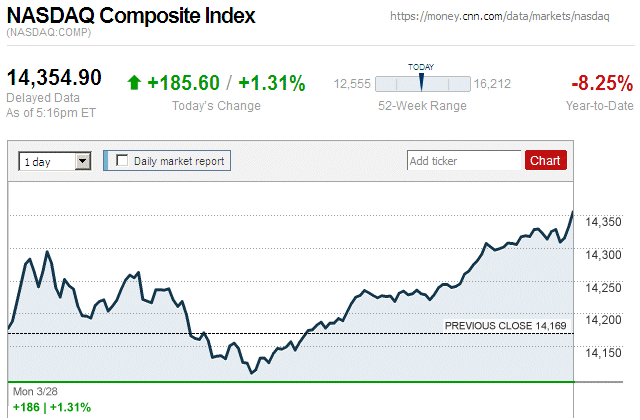The width and height of the screenshot is (640, 420).
Task: Open the 1 day timeframe dropdown
Action: click(54, 160)
